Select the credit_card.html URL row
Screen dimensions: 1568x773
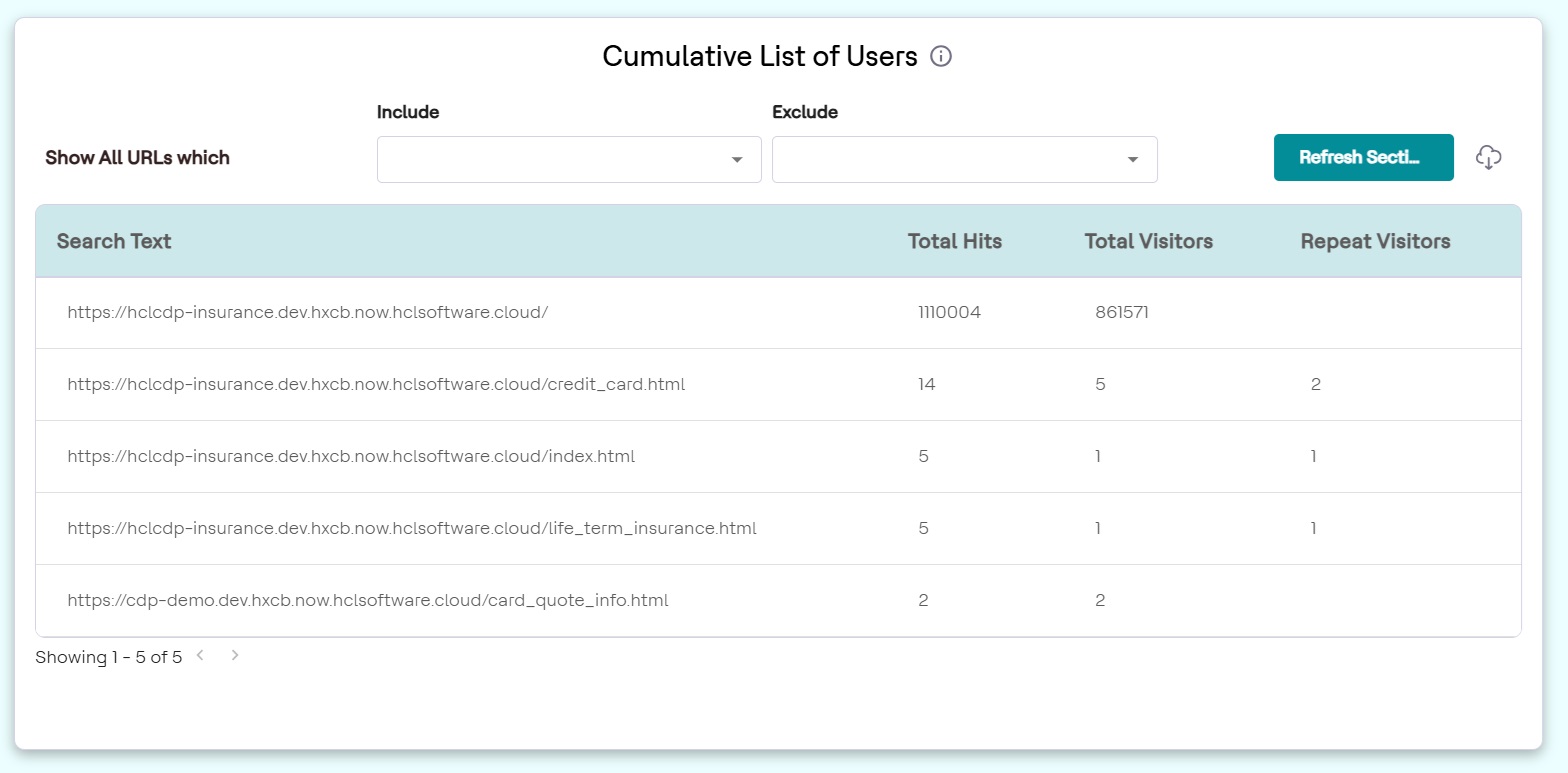pos(376,384)
